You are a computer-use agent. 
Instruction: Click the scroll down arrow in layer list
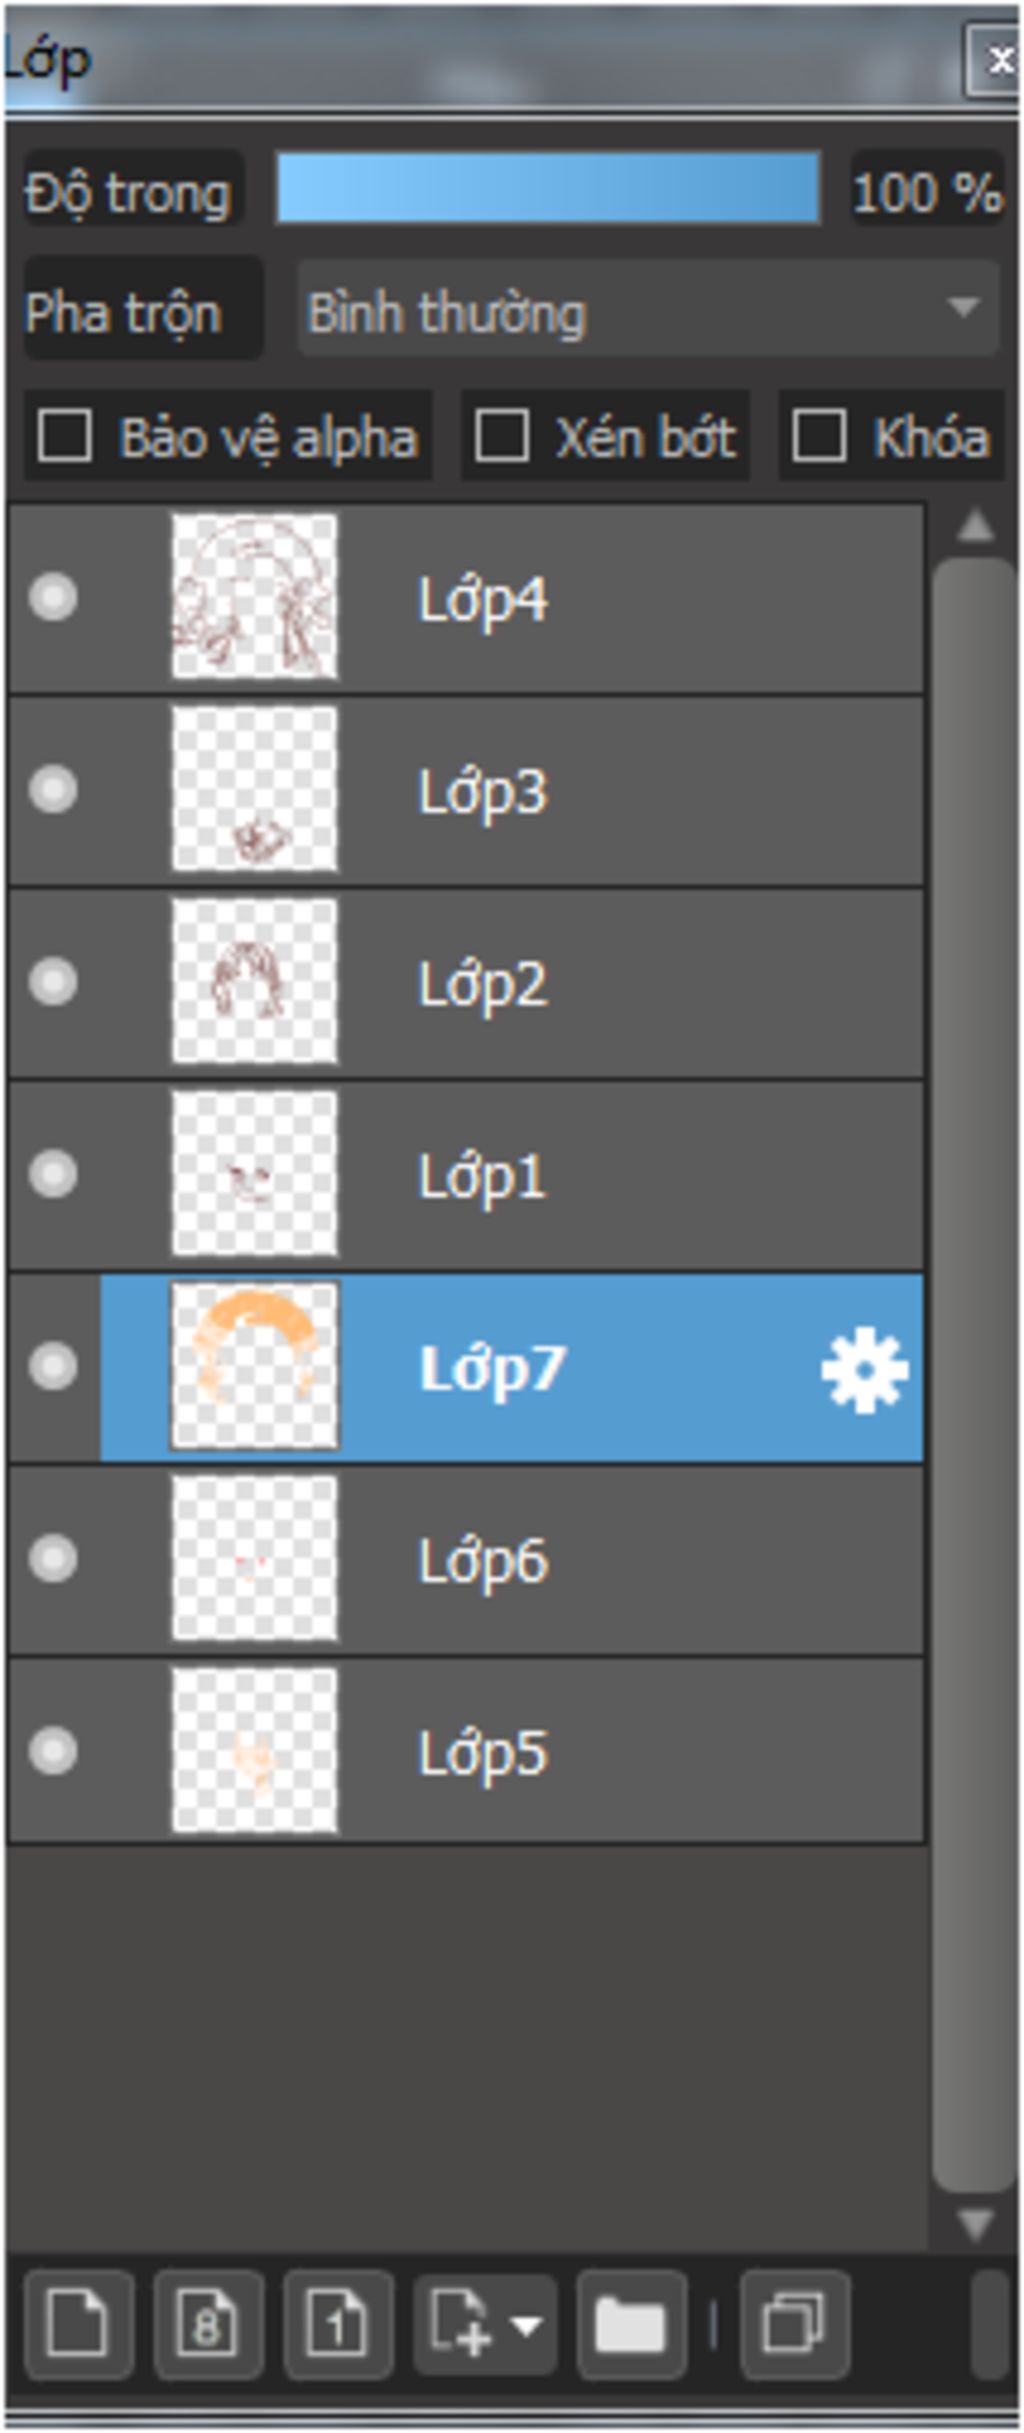click(x=974, y=2224)
